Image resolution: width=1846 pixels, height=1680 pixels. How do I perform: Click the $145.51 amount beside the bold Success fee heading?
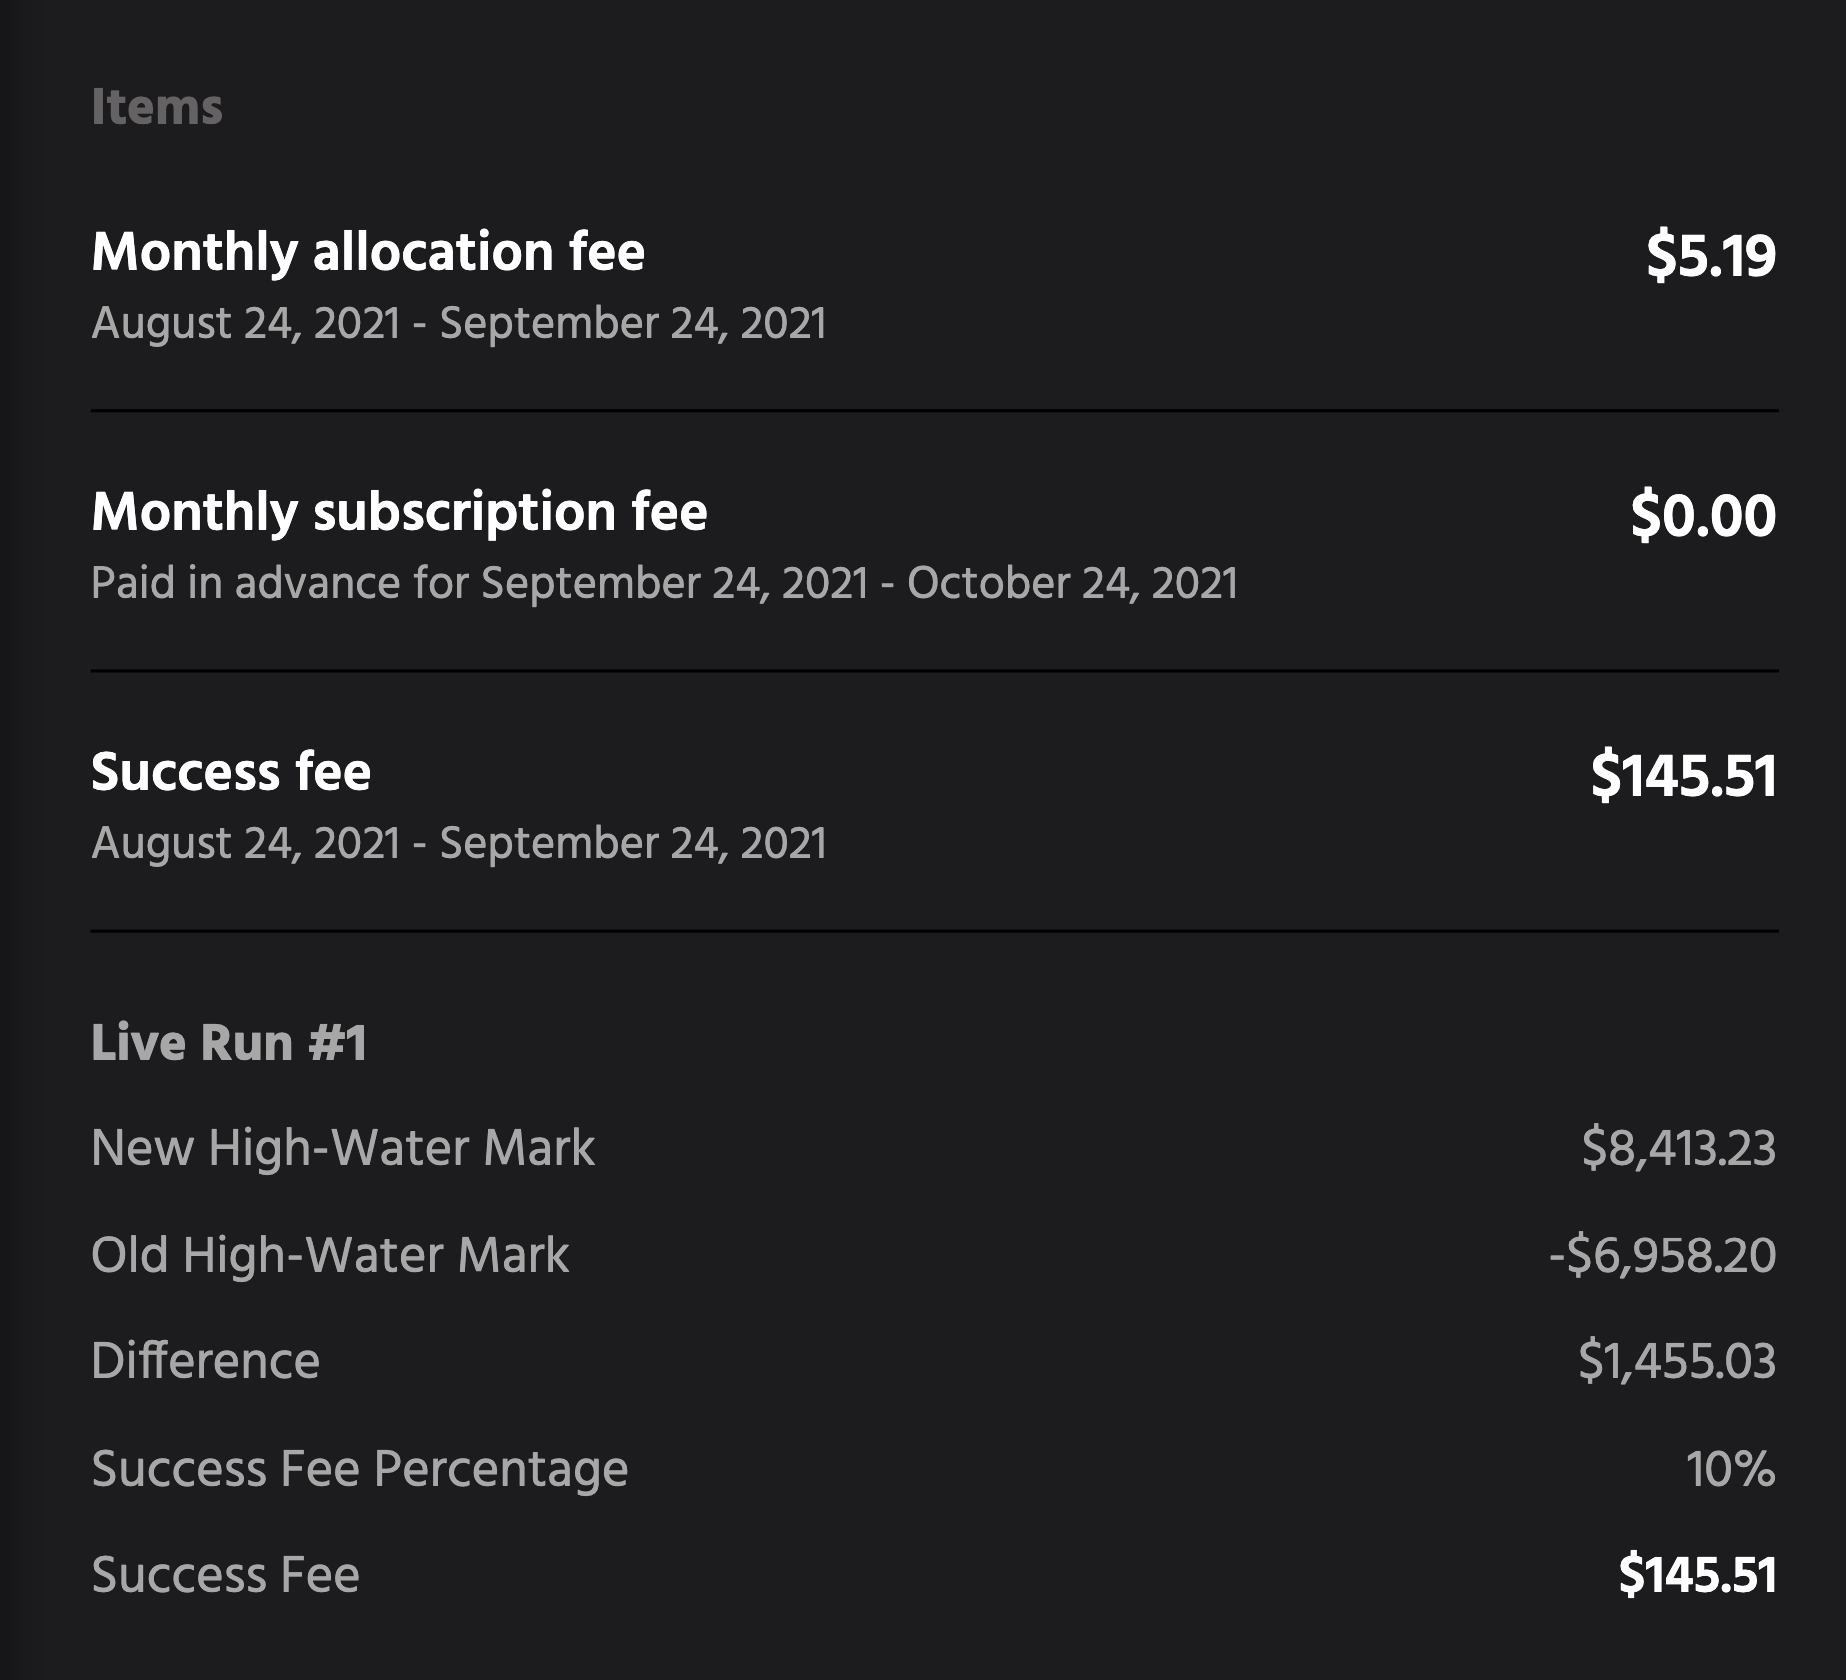[1683, 775]
